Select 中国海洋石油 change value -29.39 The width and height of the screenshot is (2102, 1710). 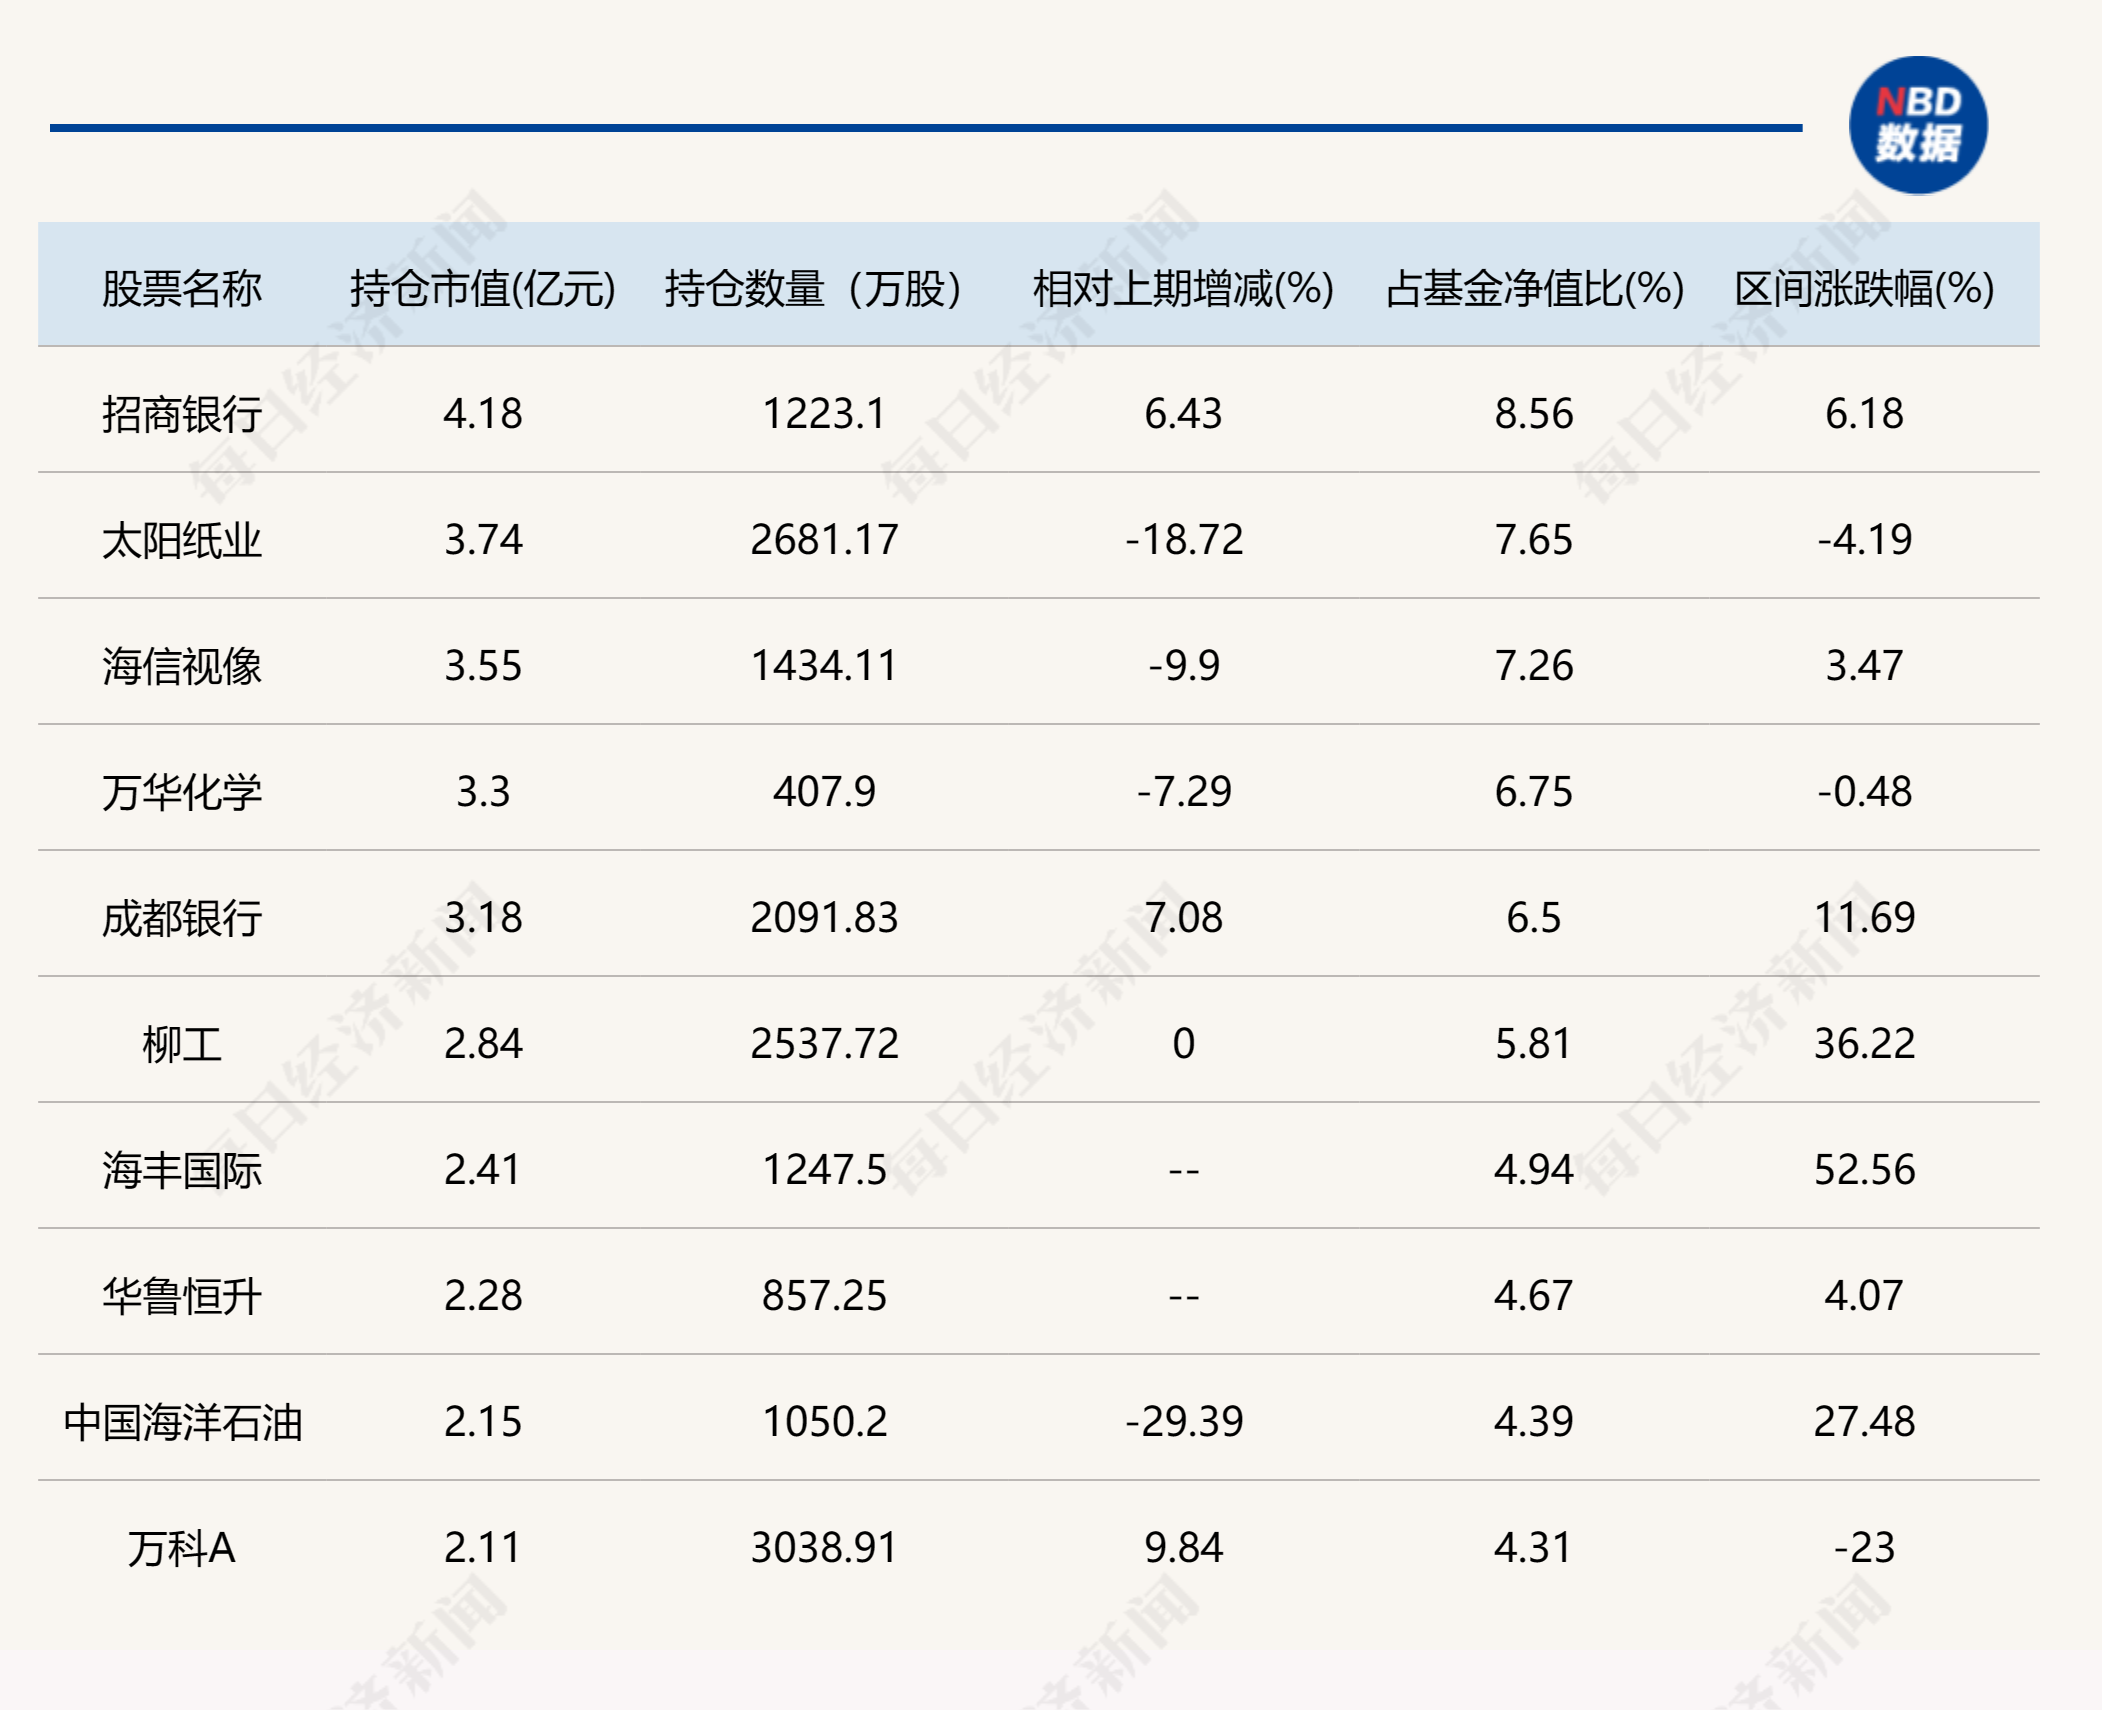coord(1183,1422)
